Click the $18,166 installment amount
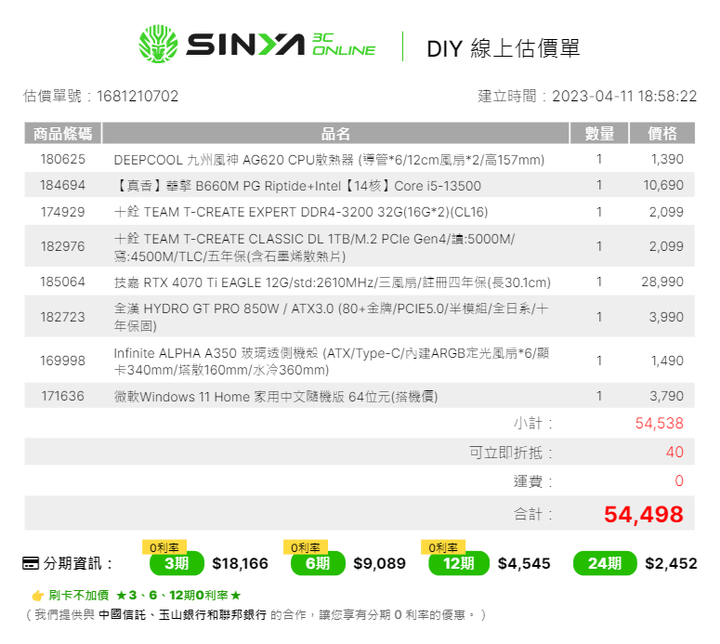This screenshot has height=644, width=720. [240, 564]
